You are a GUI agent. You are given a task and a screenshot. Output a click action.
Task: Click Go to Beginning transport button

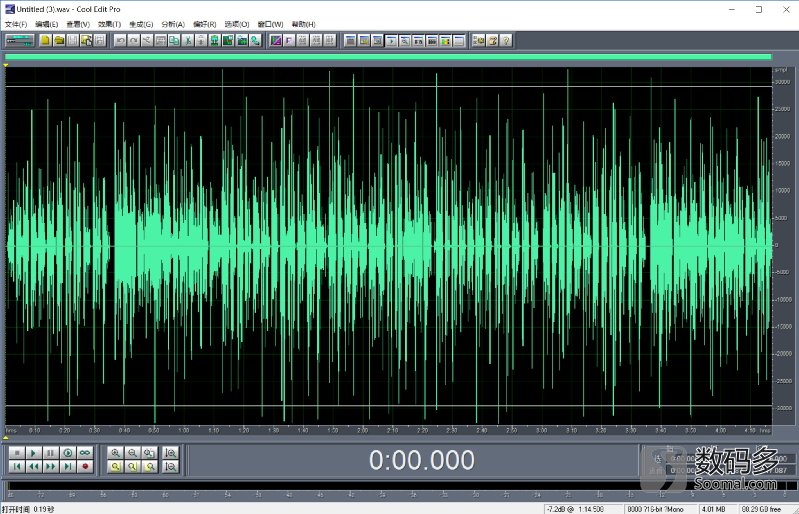pos(18,466)
